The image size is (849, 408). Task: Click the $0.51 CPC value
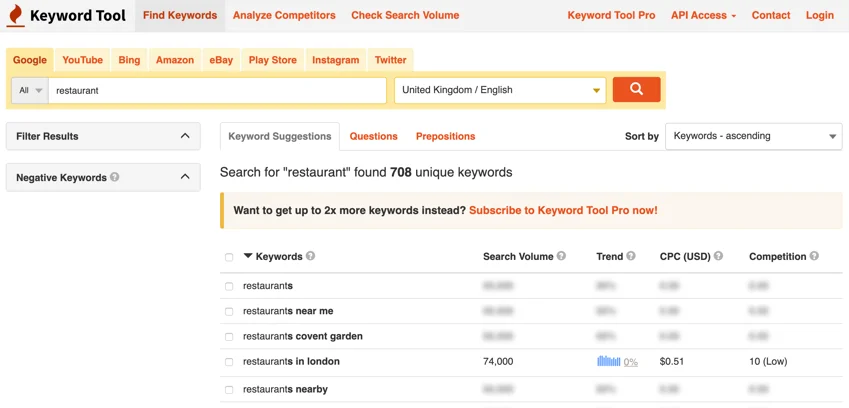click(671, 361)
